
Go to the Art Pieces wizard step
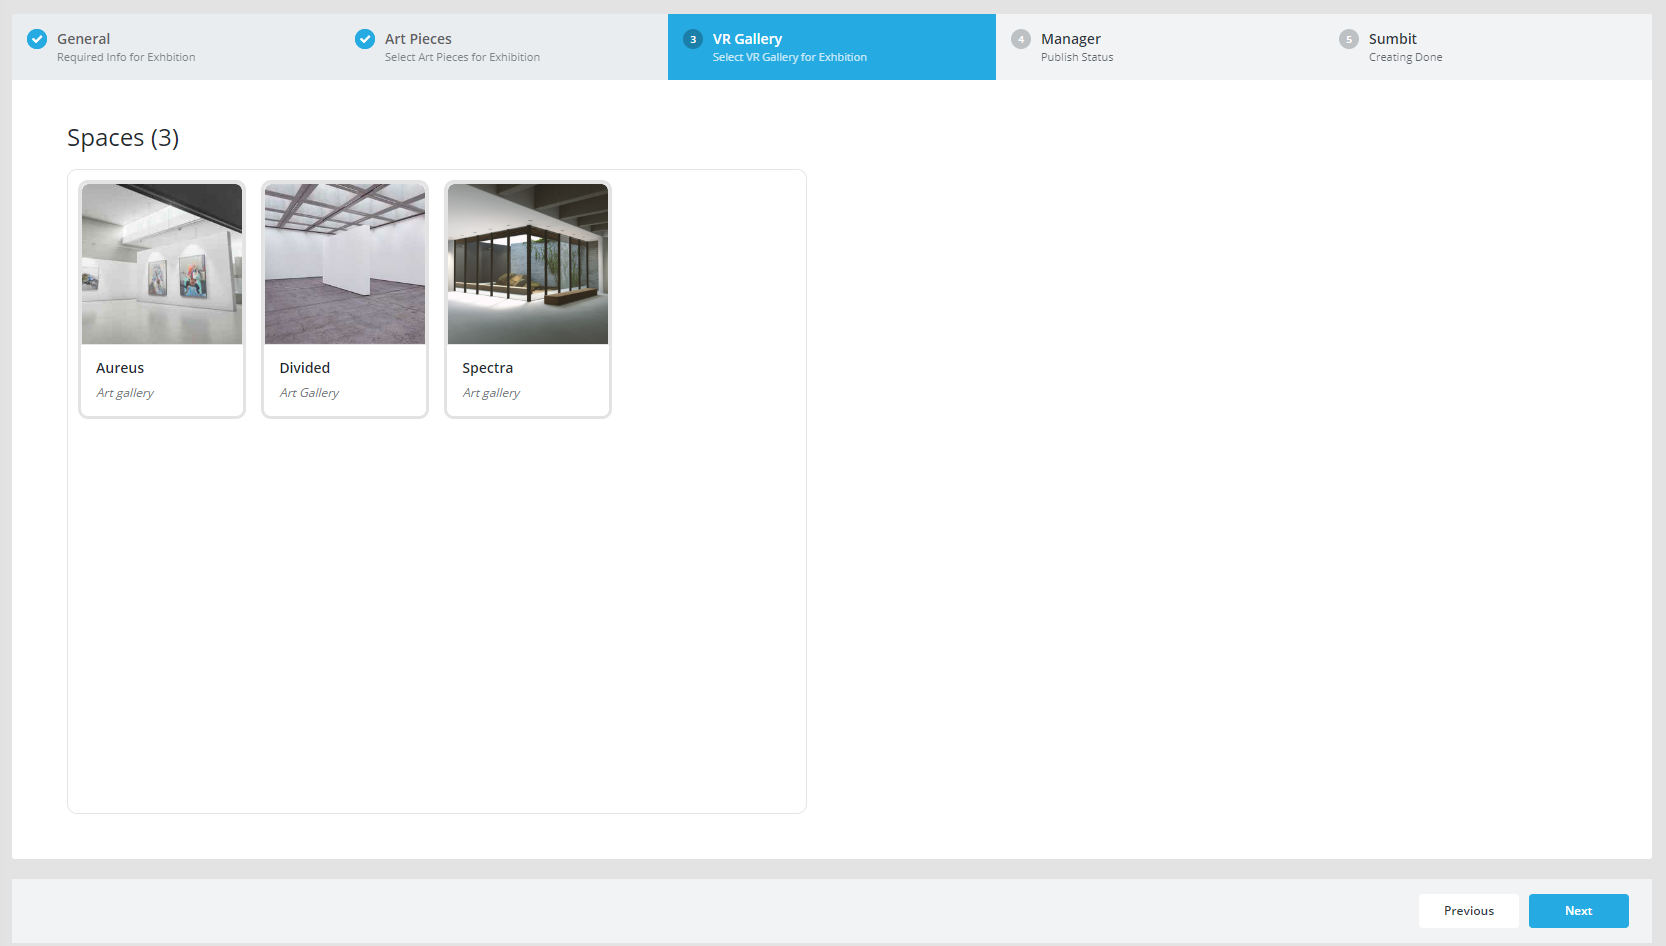click(504, 47)
